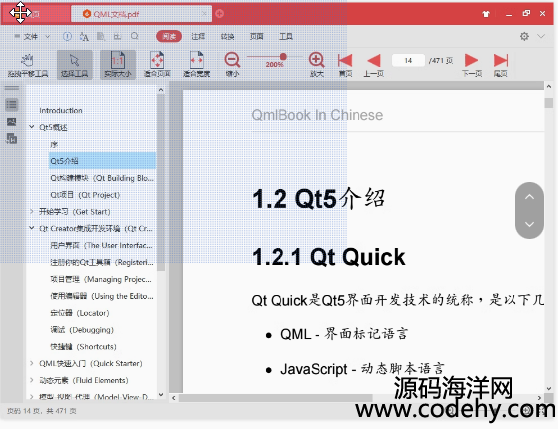Activate the arrow selection tool (选择工具)
The height and width of the screenshot is (429, 560).
[x=74, y=65]
